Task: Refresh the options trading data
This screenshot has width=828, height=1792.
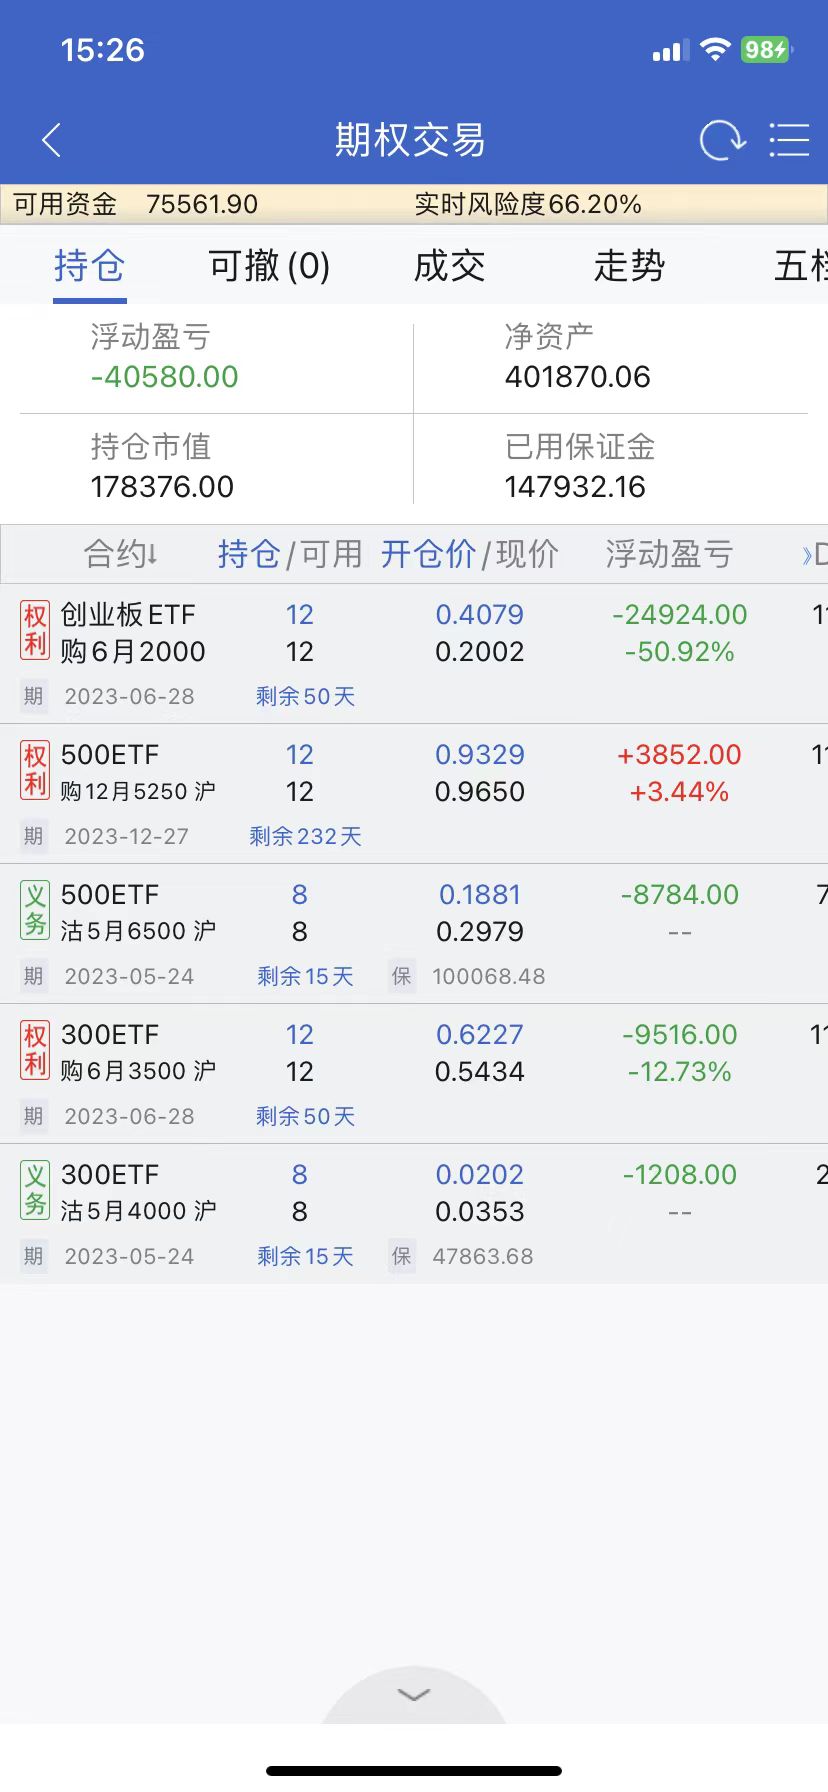Action: click(x=722, y=141)
